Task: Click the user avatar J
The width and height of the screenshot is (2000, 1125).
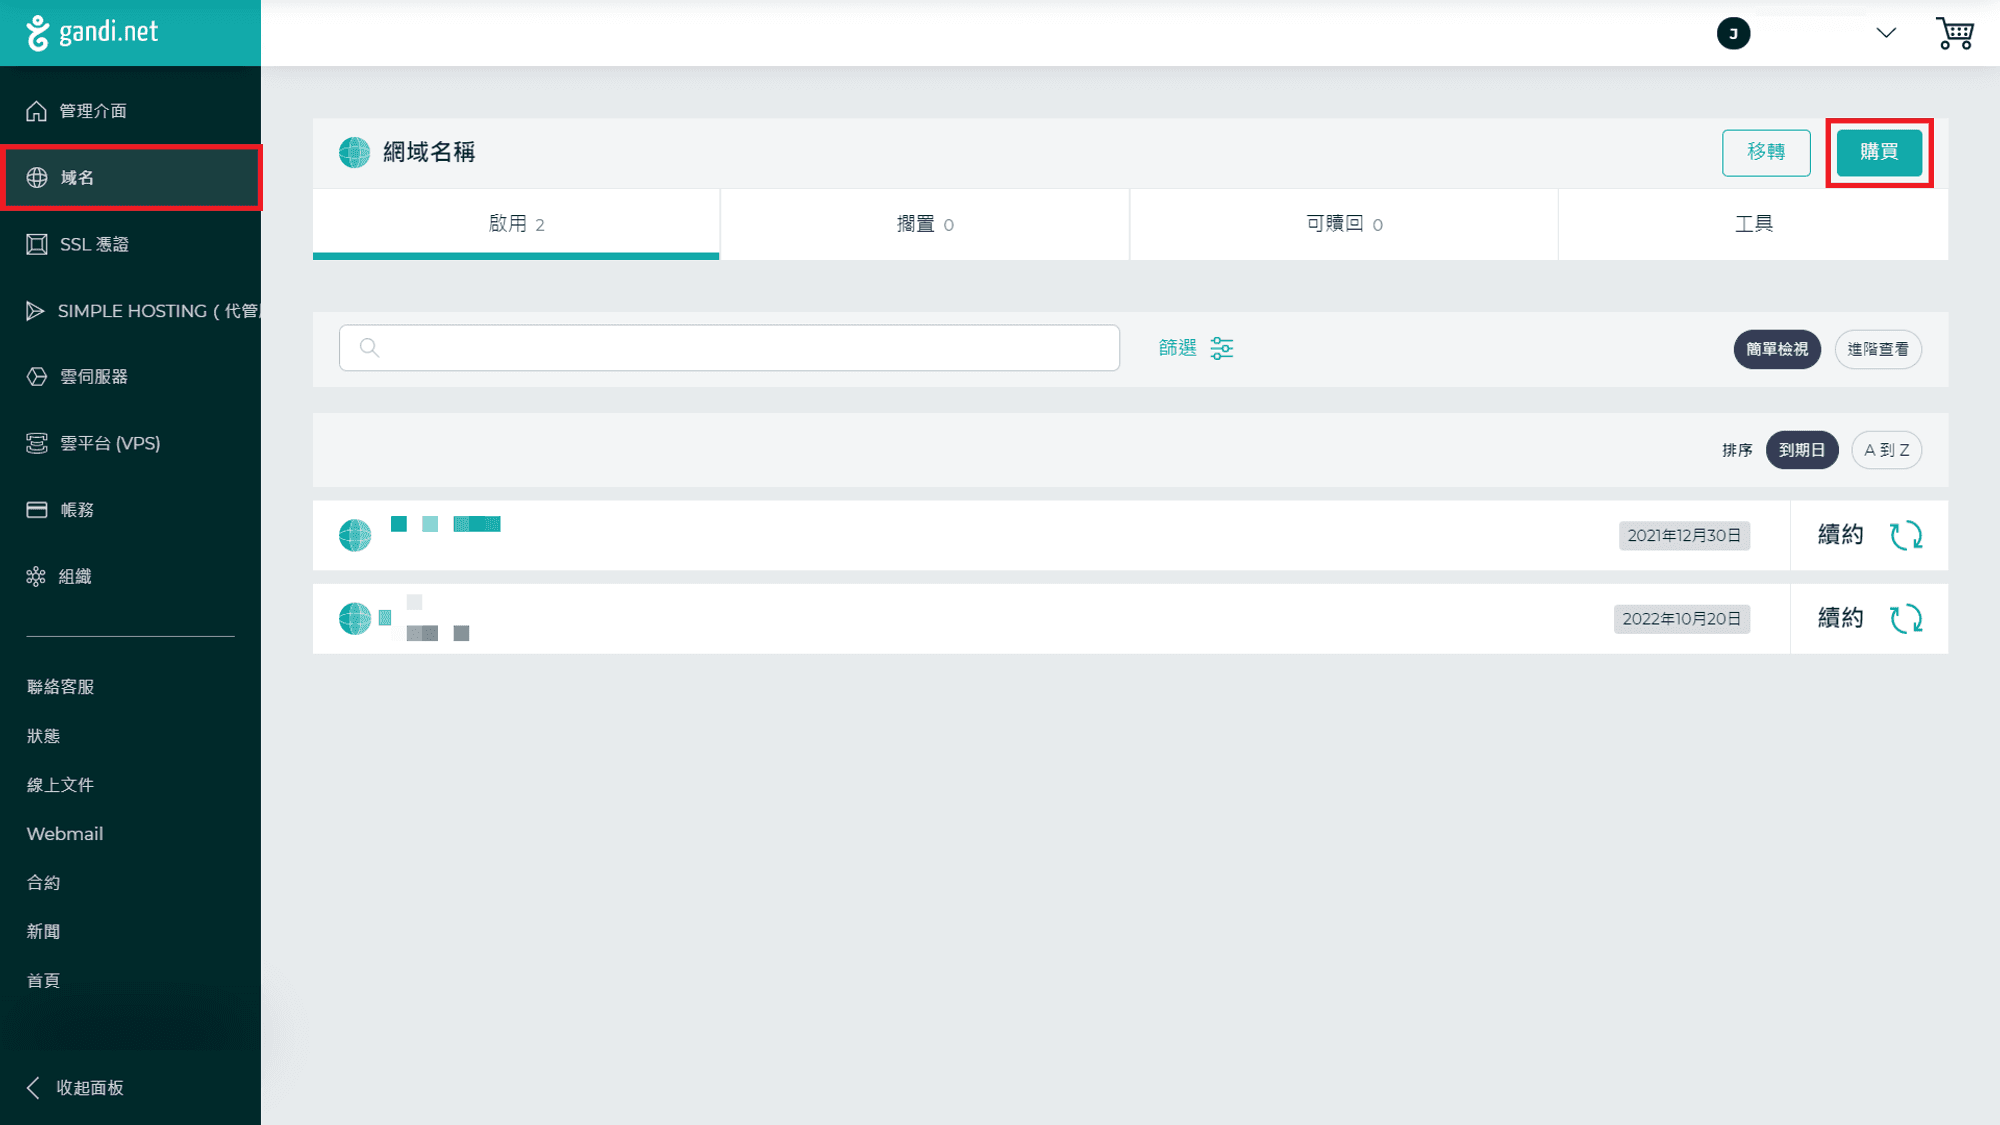Action: click(x=1733, y=34)
